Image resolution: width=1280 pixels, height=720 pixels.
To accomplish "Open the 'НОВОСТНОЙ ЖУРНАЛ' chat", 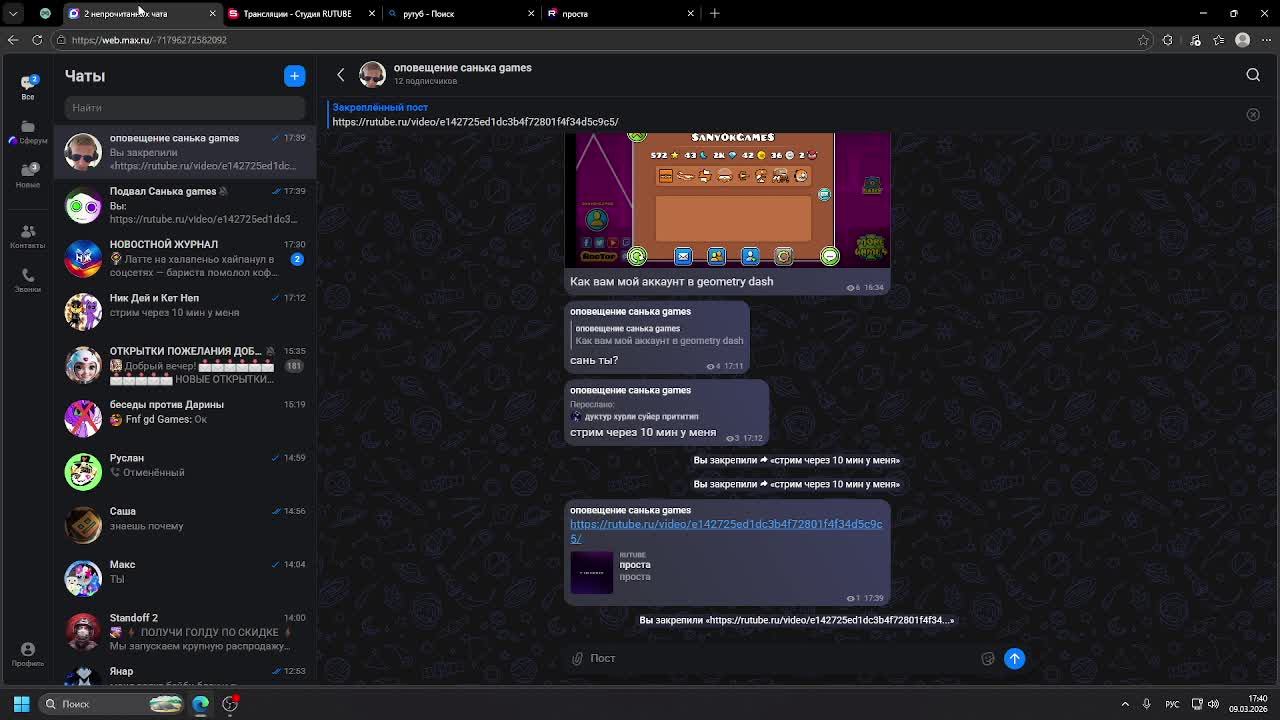I will [185, 258].
